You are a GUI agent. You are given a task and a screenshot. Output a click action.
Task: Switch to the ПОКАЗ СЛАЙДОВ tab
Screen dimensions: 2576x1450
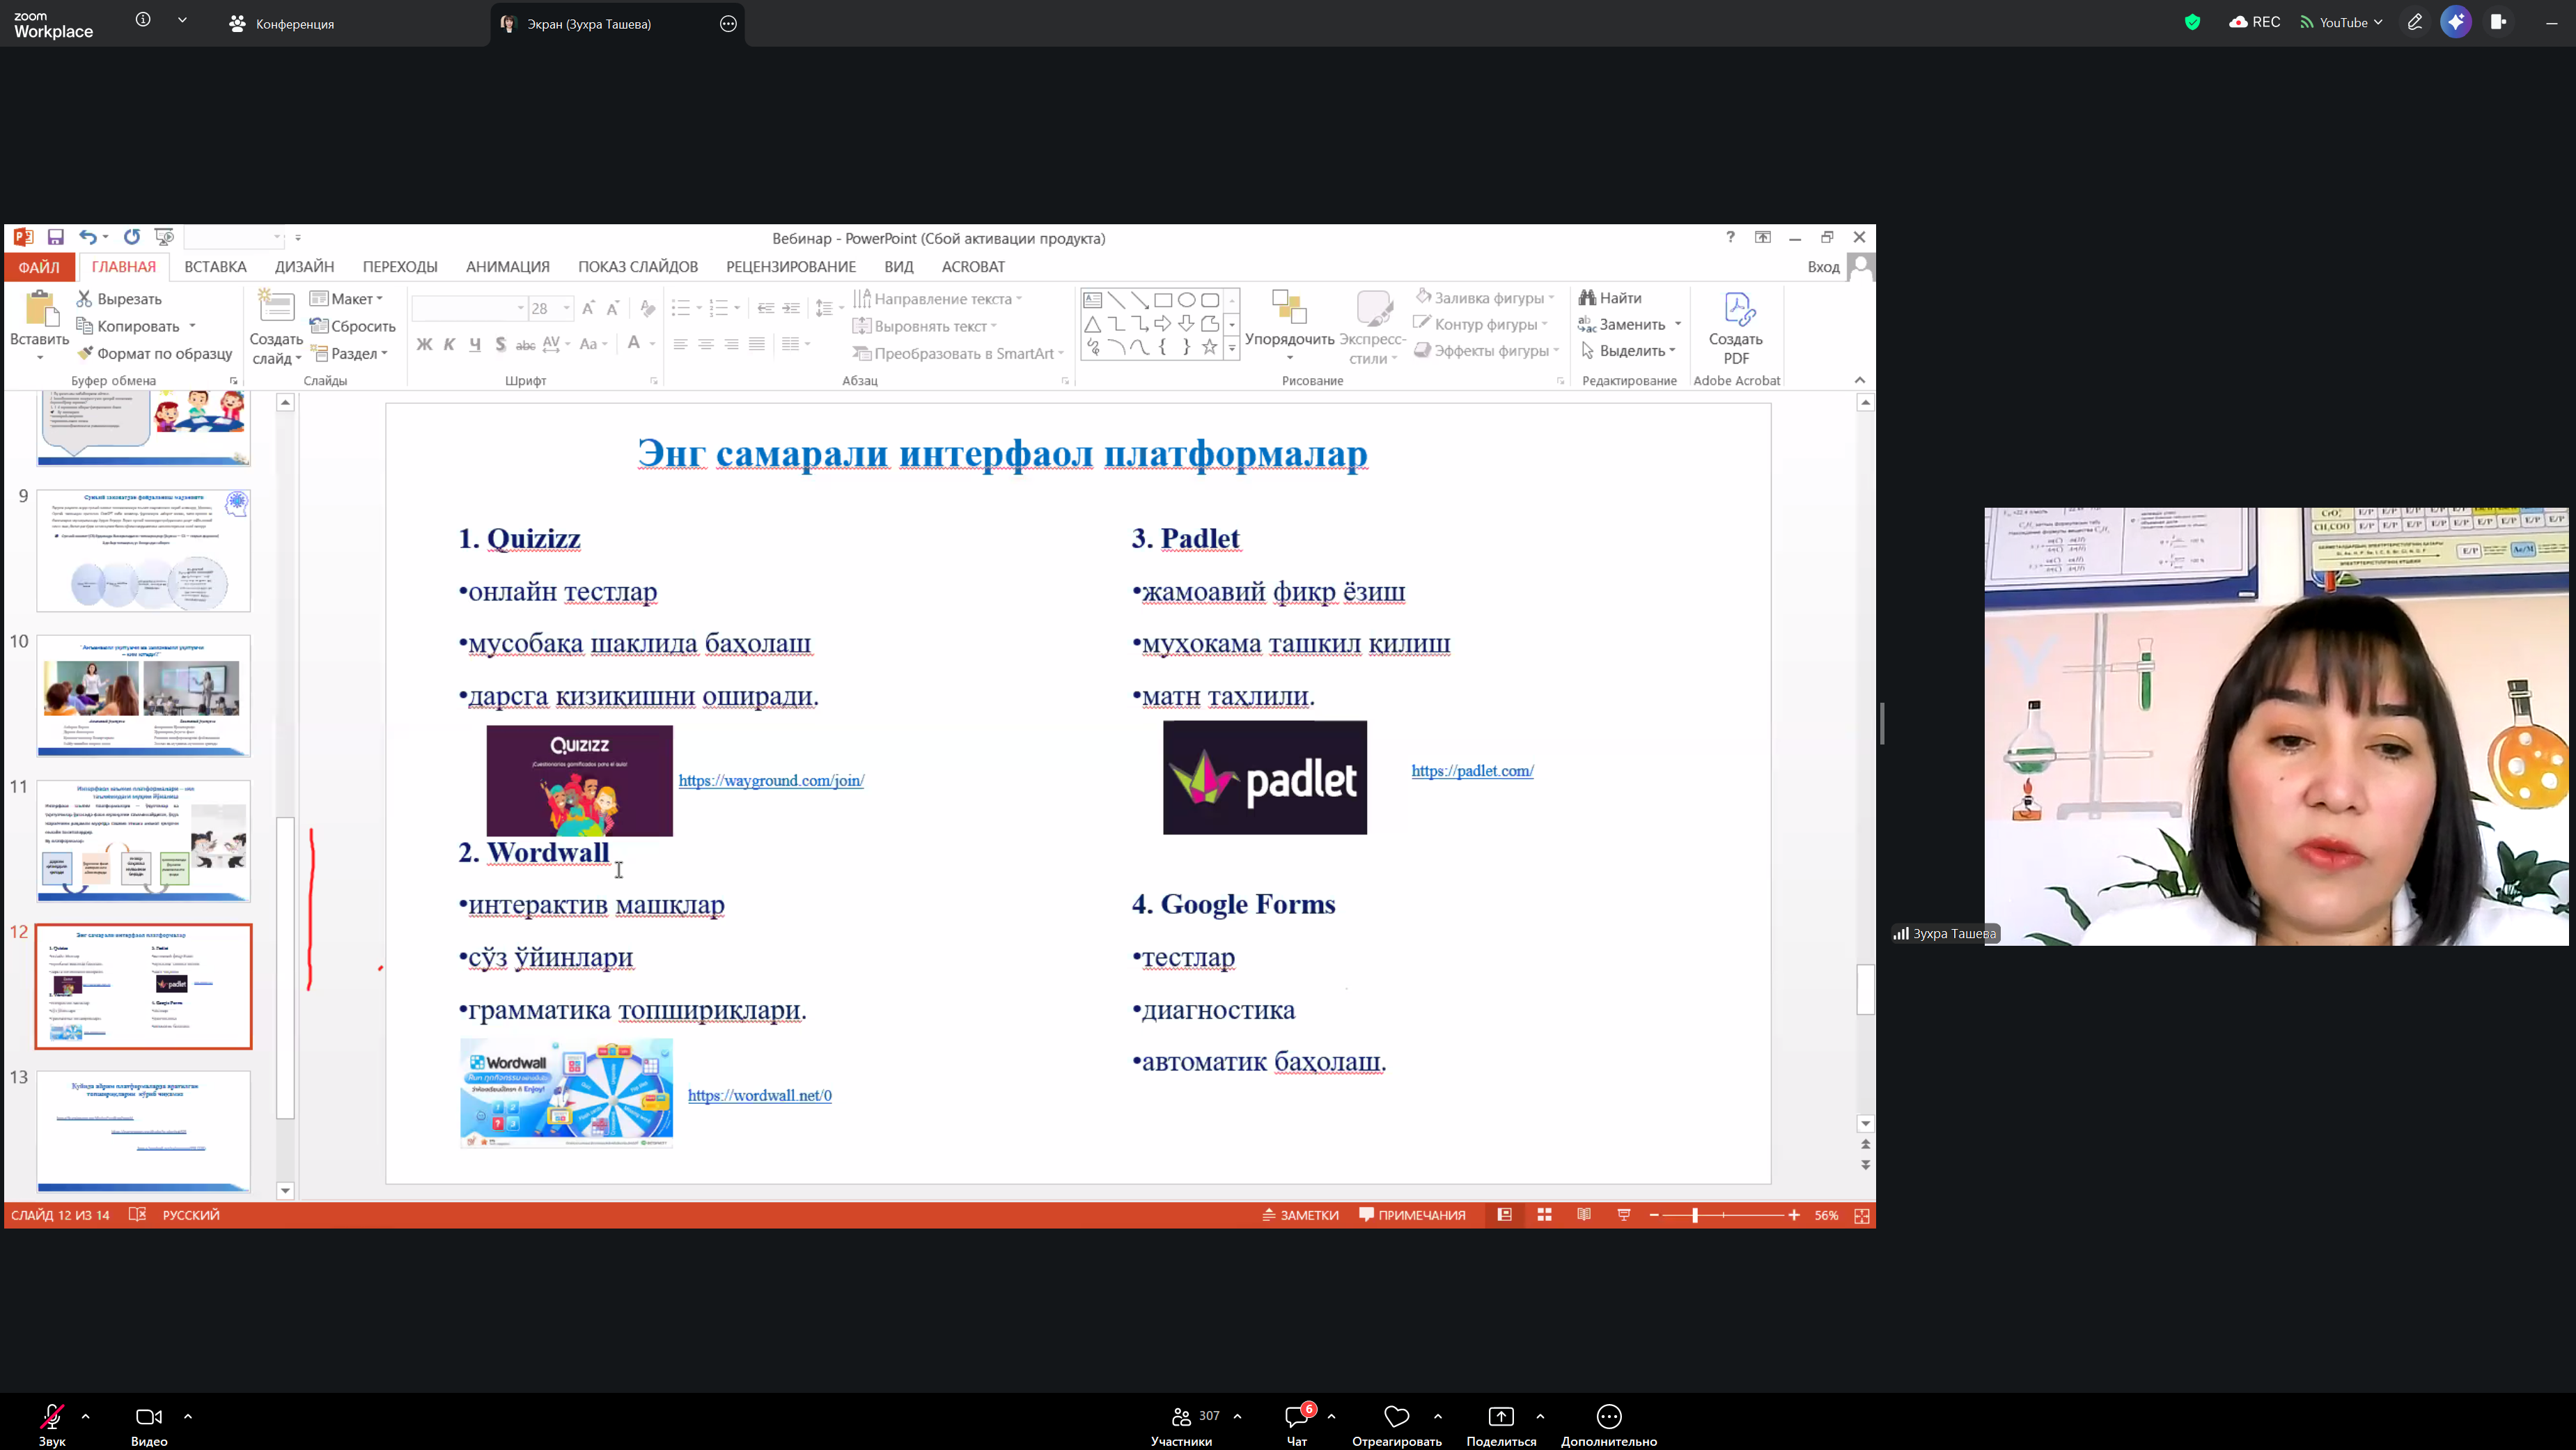point(637,267)
